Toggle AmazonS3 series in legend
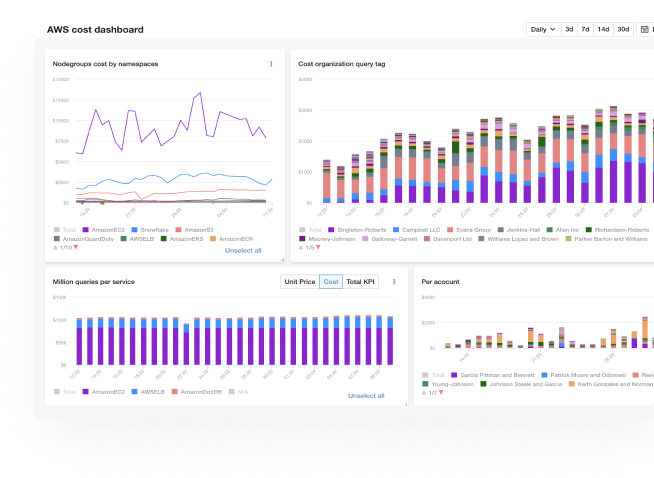The height and width of the screenshot is (478, 654). point(194,230)
